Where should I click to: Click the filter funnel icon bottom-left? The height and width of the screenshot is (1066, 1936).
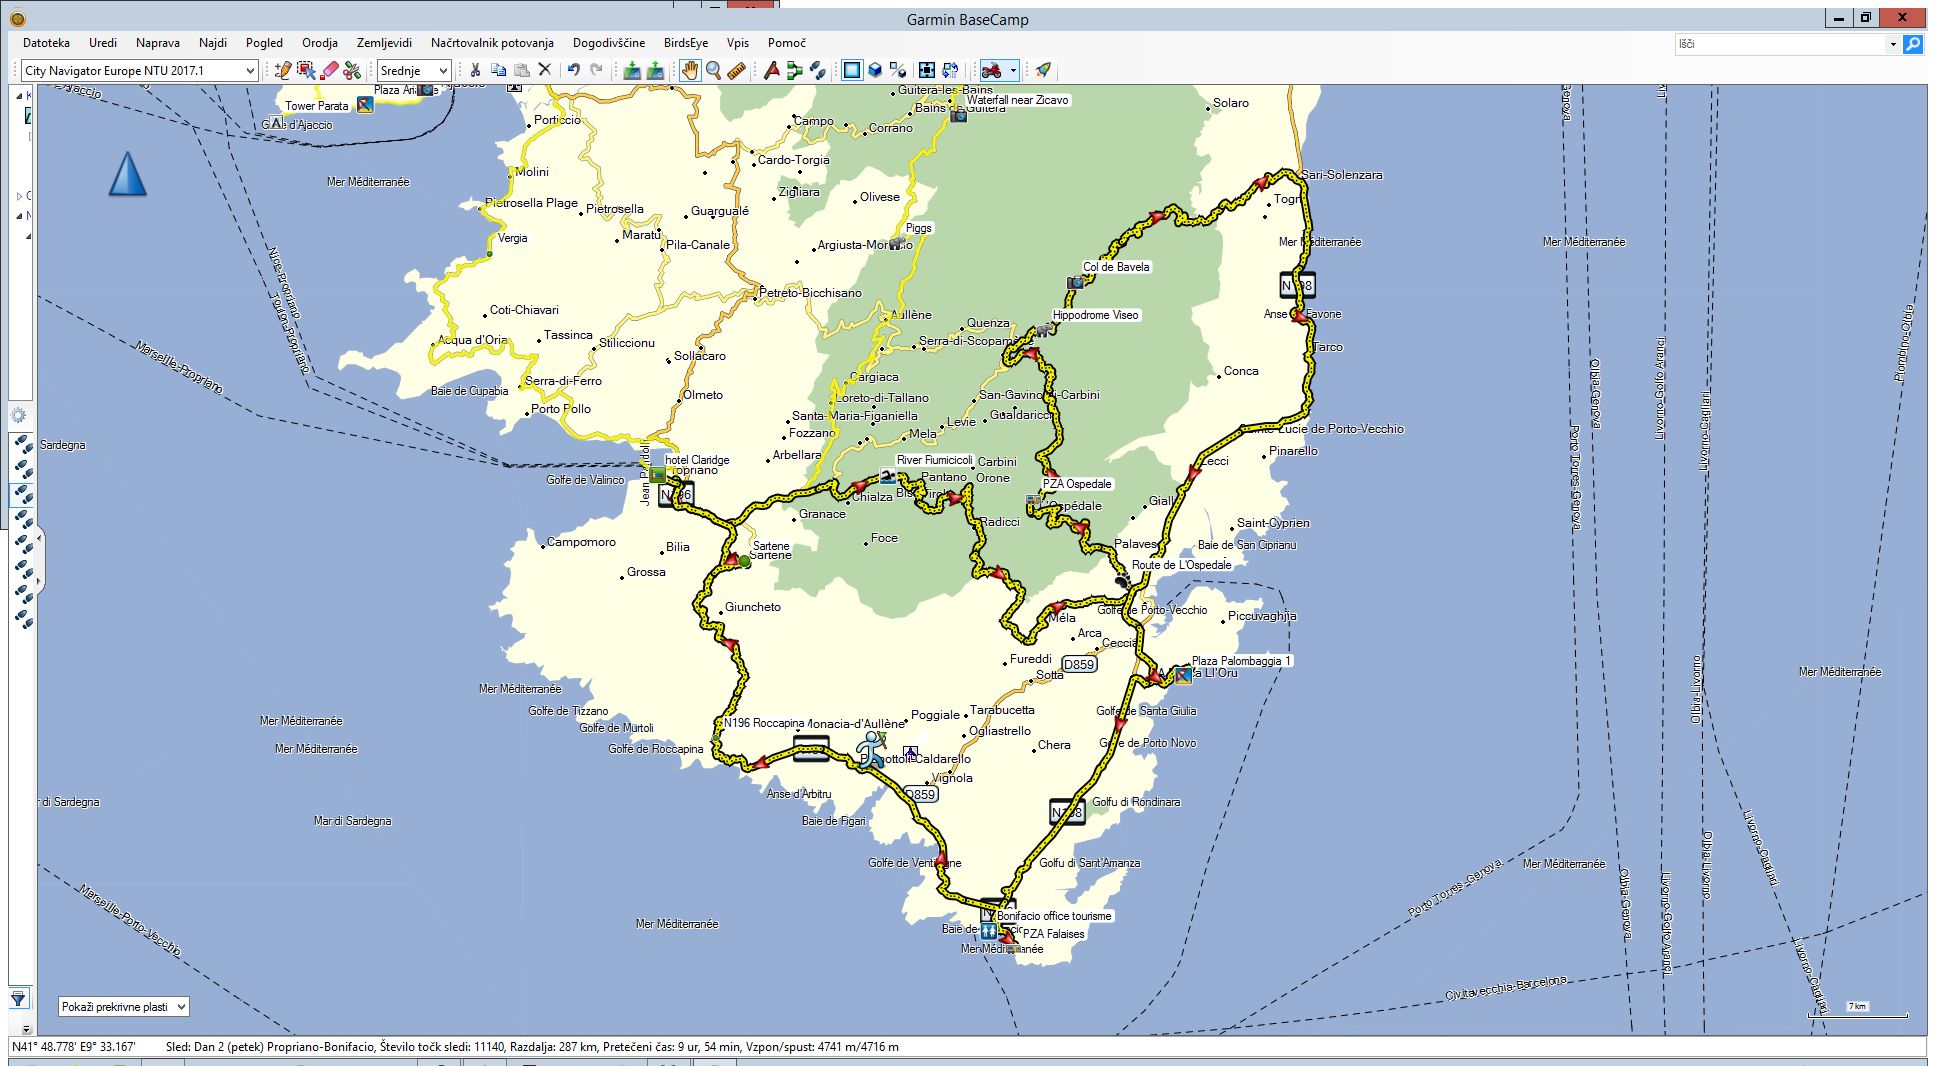[x=18, y=998]
